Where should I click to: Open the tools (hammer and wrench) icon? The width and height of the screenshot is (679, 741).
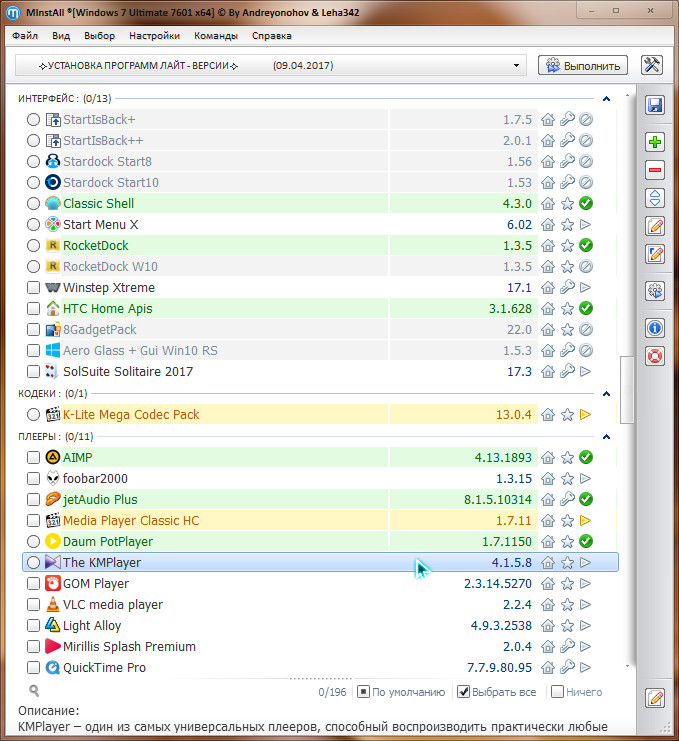tap(652, 65)
